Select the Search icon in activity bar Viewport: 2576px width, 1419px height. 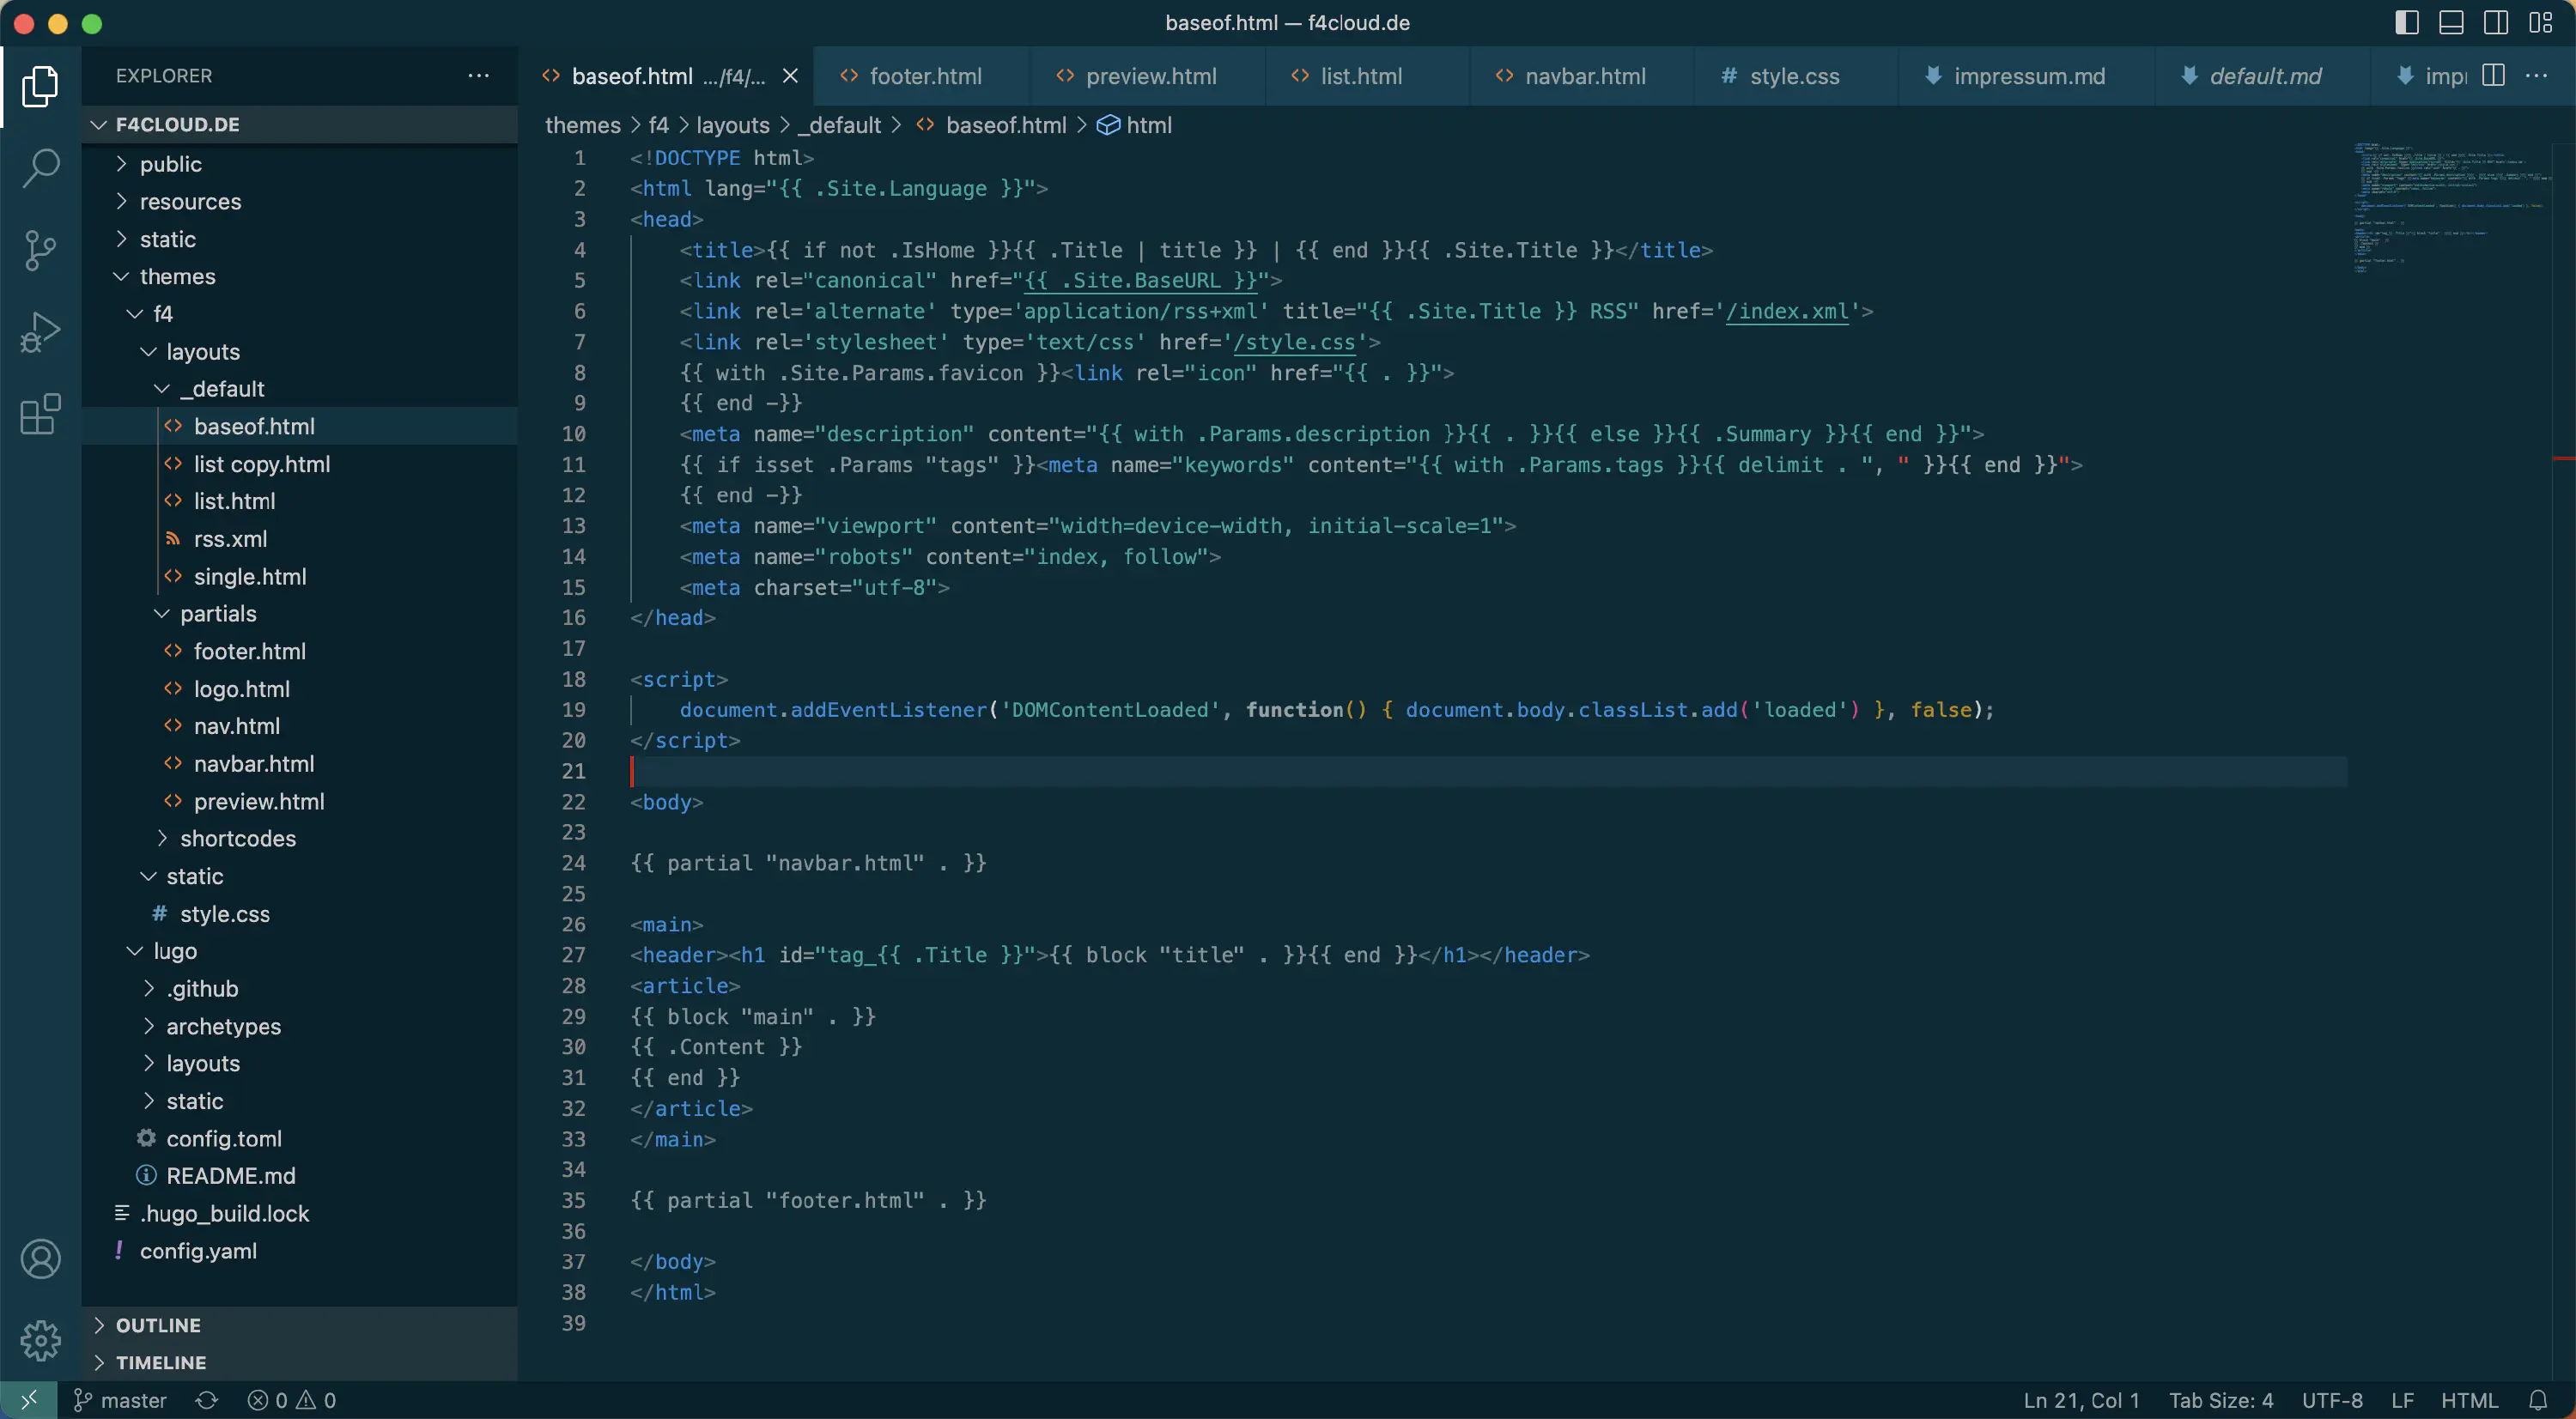pyautogui.click(x=41, y=168)
